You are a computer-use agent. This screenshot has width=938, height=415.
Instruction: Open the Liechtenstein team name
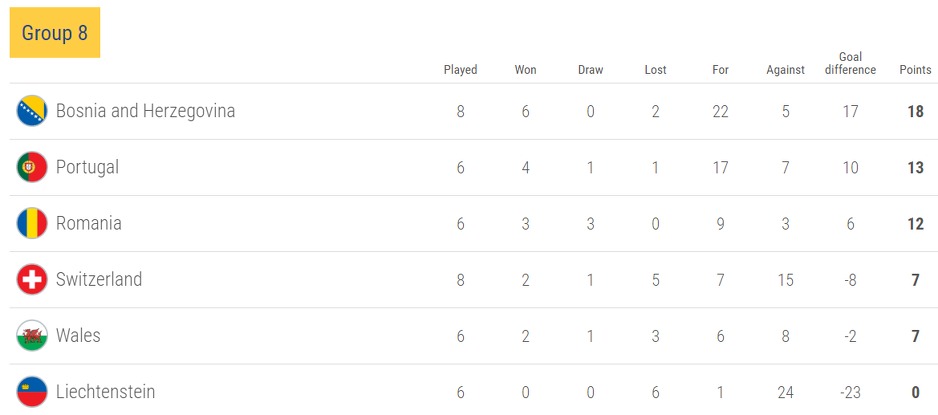[x=105, y=391]
